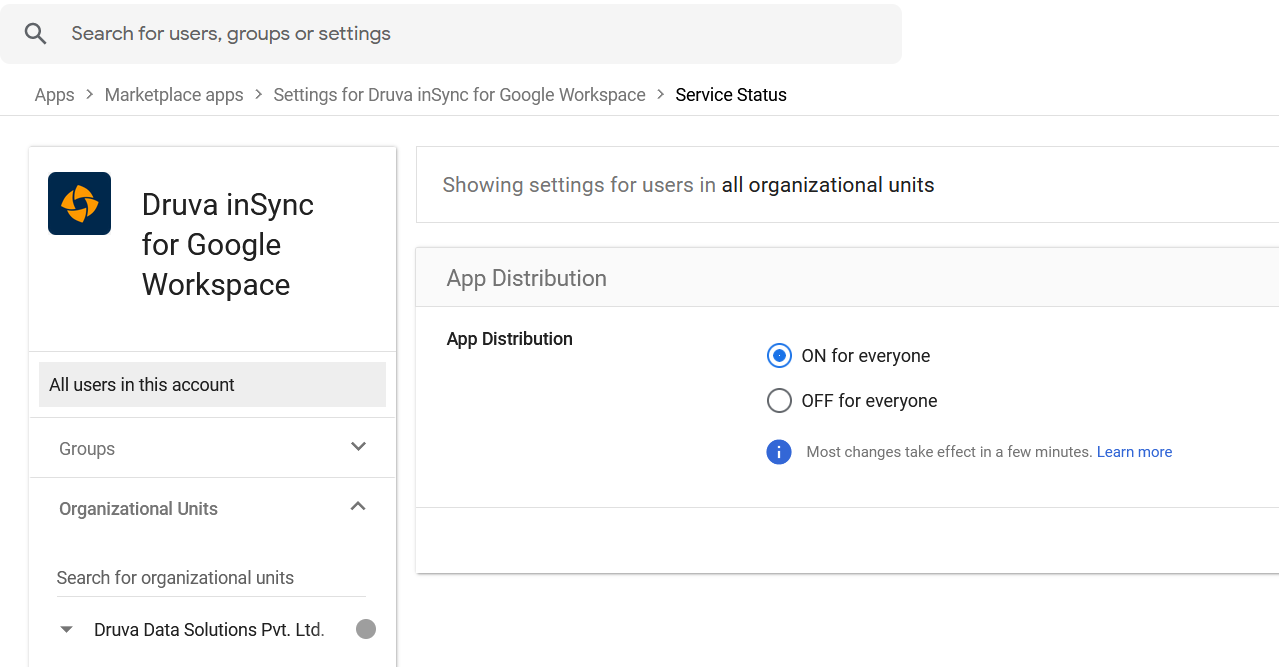The image size is (1279, 667).
Task: Click gray status dot beside Druva Data Solutions
Action: tap(366, 629)
